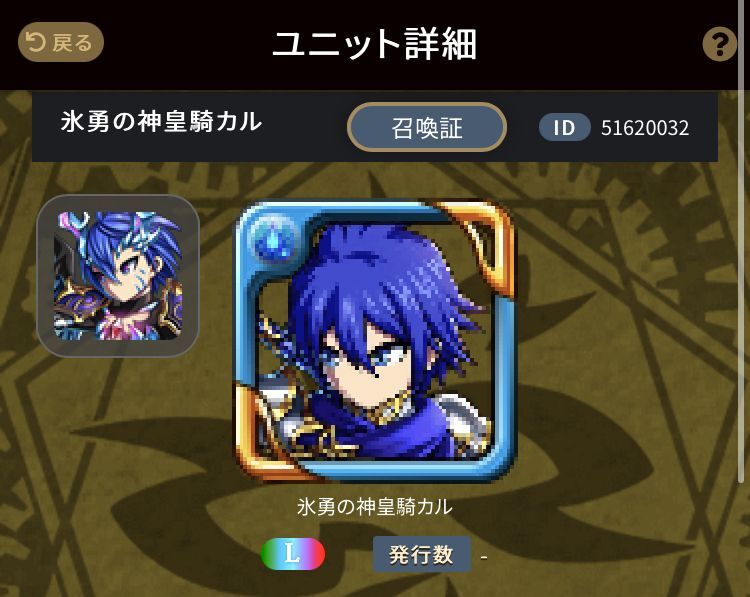The width and height of the screenshot is (750, 597).
Task: Go back with the 戻る button
Action: tap(61, 42)
